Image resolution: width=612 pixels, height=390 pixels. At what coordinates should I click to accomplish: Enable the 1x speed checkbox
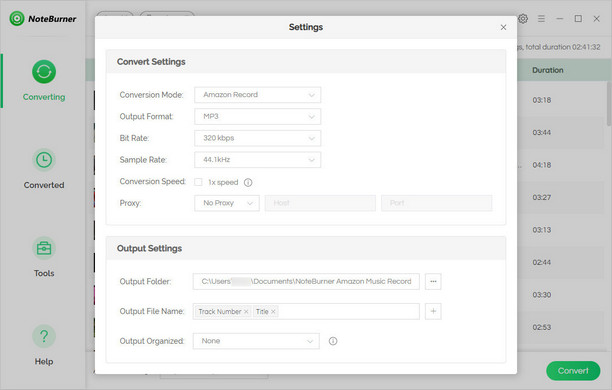pyautogui.click(x=199, y=182)
